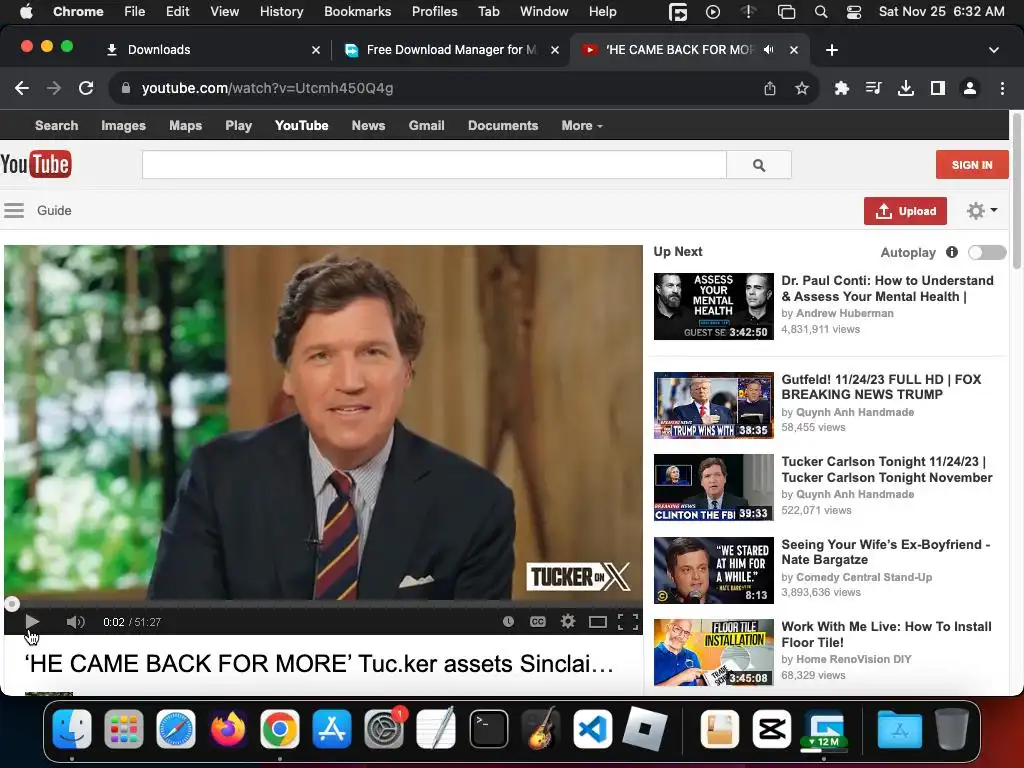This screenshot has width=1024, height=768.
Task: Open Terminal from the Dock
Action: (x=488, y=729)
